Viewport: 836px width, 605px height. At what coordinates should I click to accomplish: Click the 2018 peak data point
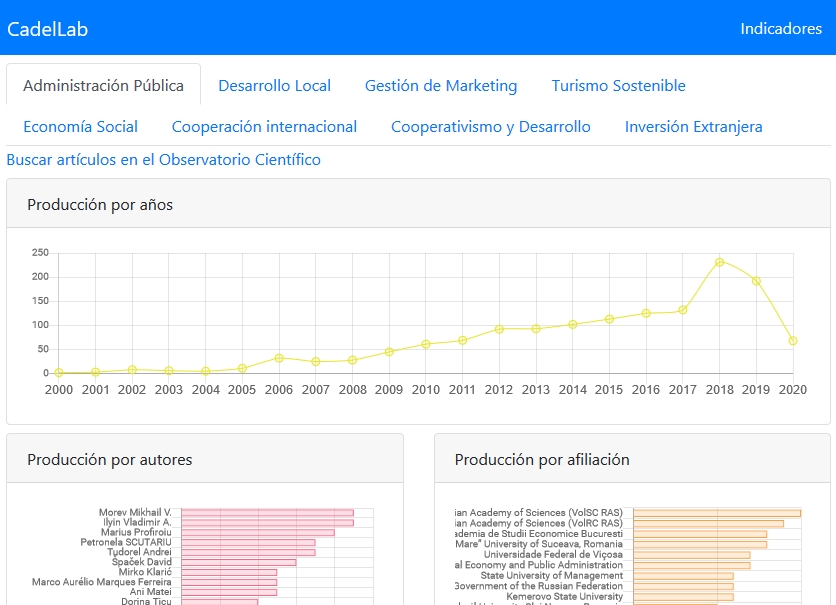click(x=719, y=262)
